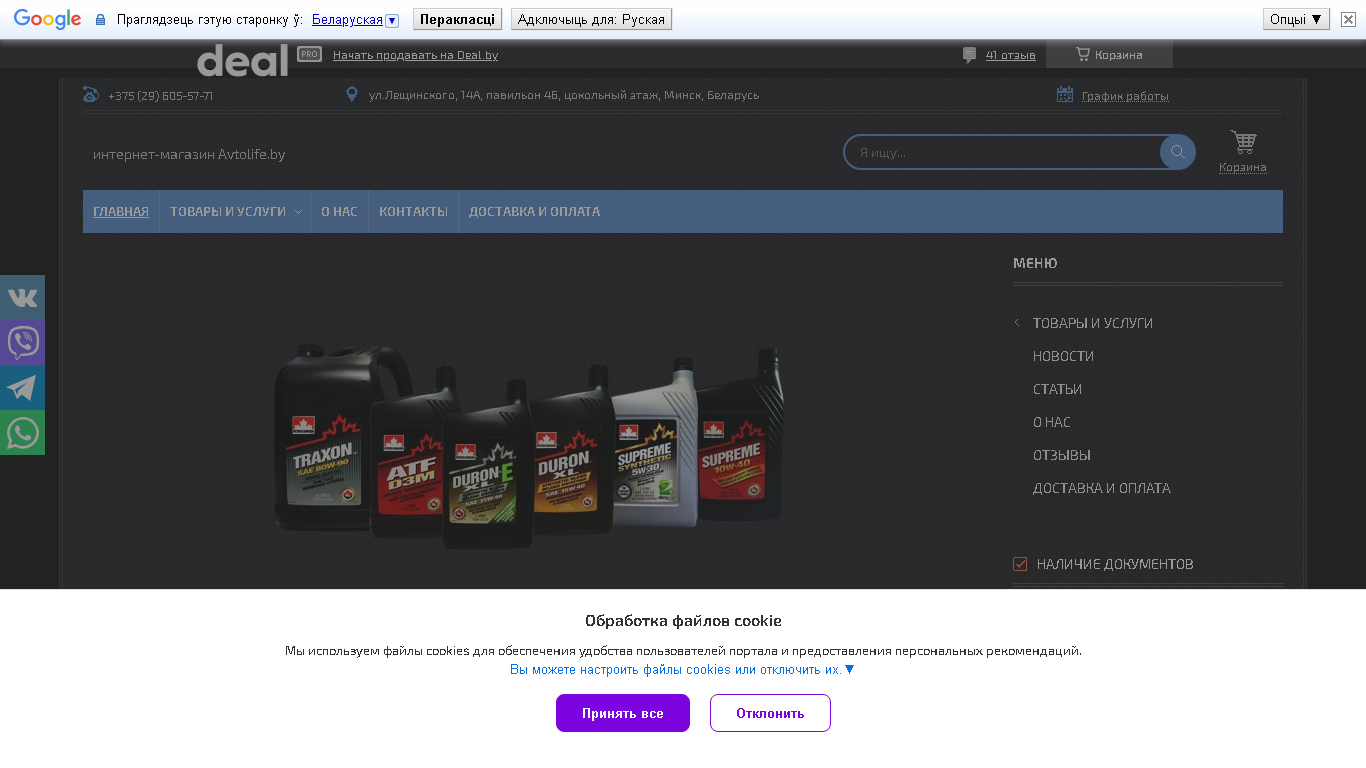The image size is (1366, 768).
Task: Click the store address text
Action: 564,95
